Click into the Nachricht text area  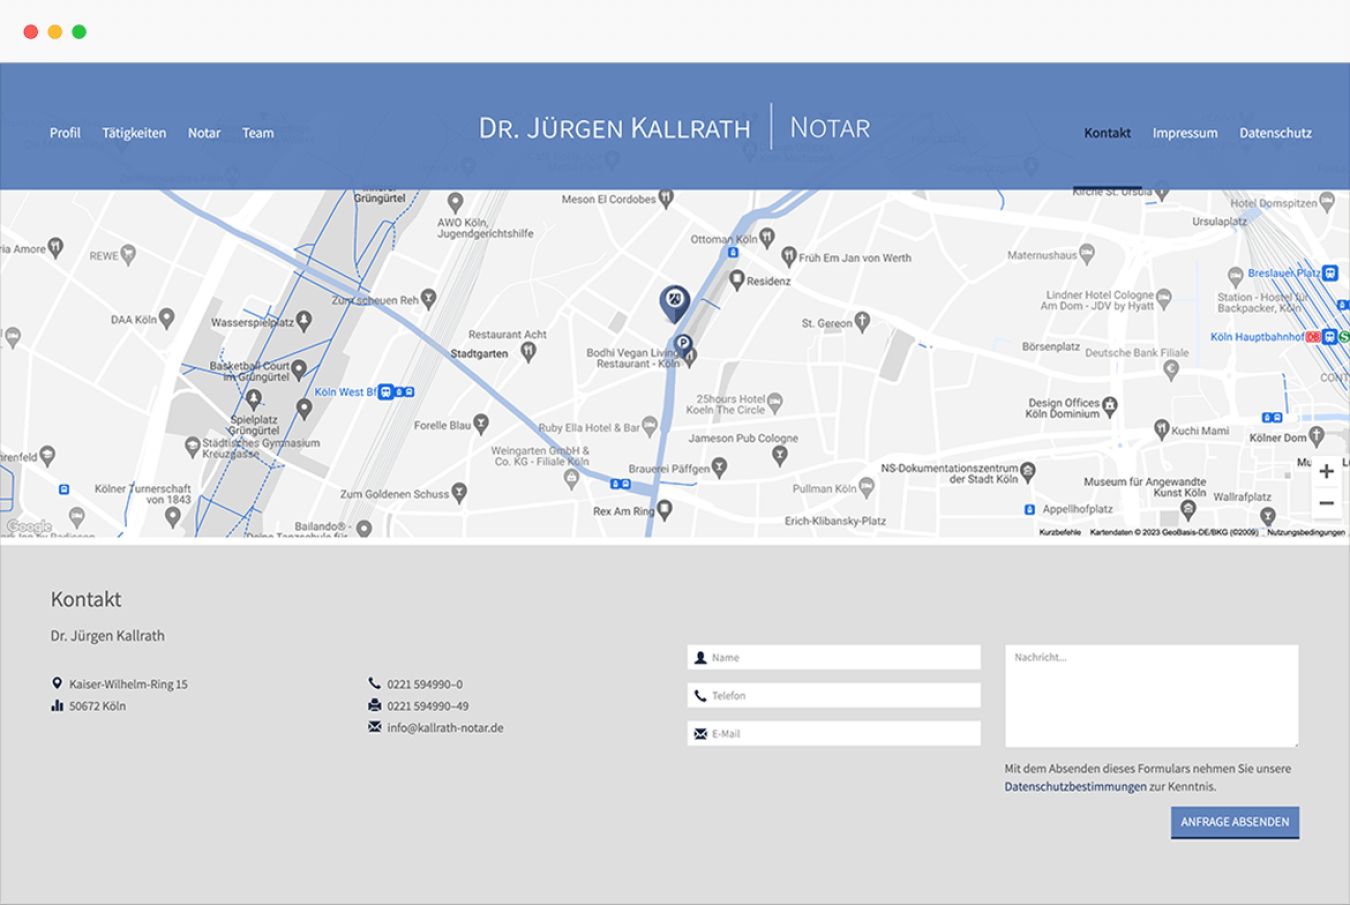click(x=1151, y=696)
